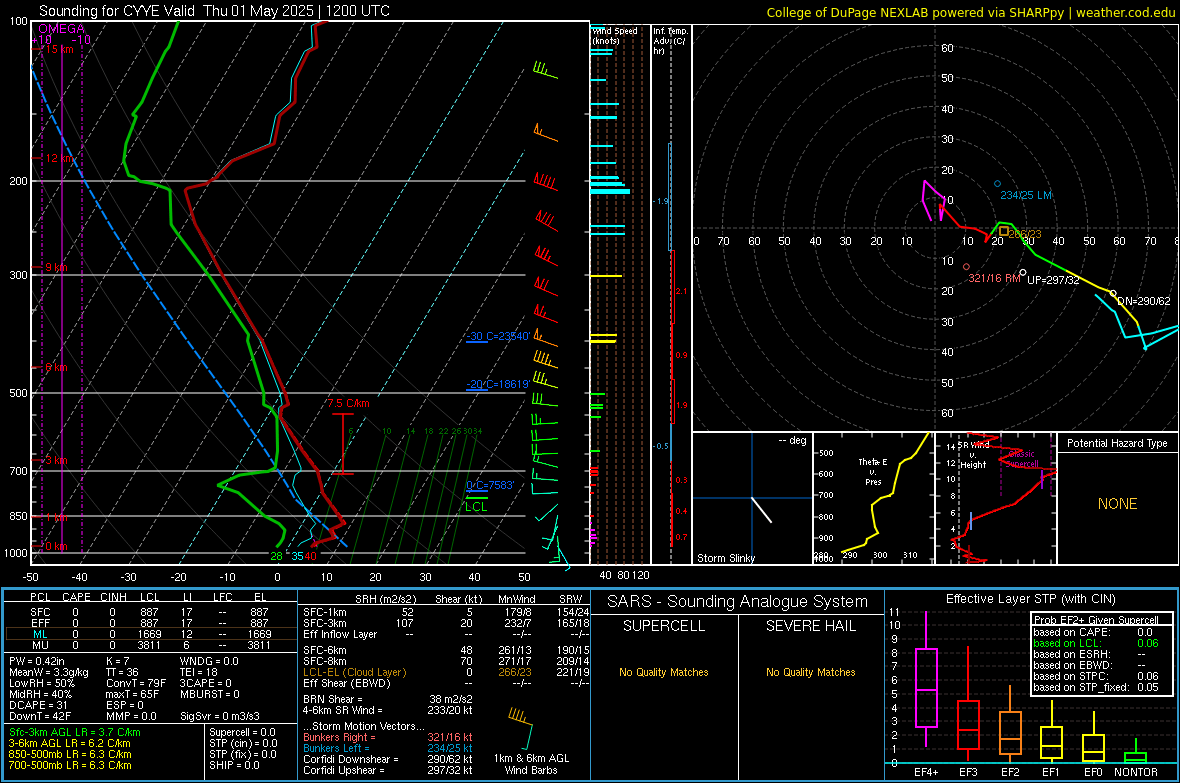Viewport: 1180px width, 783px height.
Task: Click the 'Classic Supercell' label in SR wind panel
Action: [1021, 459]
